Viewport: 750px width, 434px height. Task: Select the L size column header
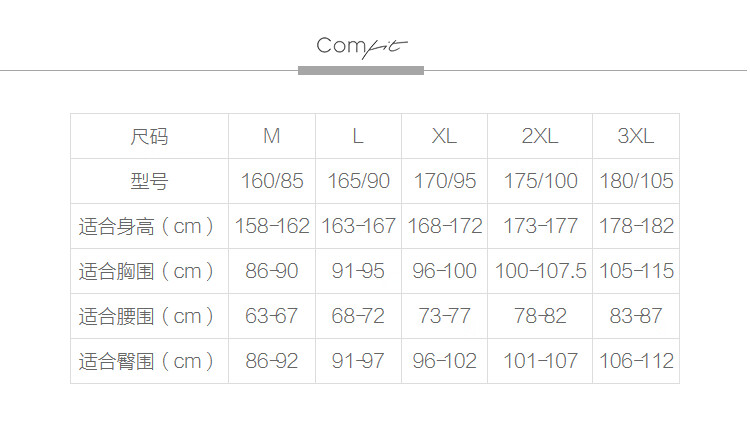point(358,136)
